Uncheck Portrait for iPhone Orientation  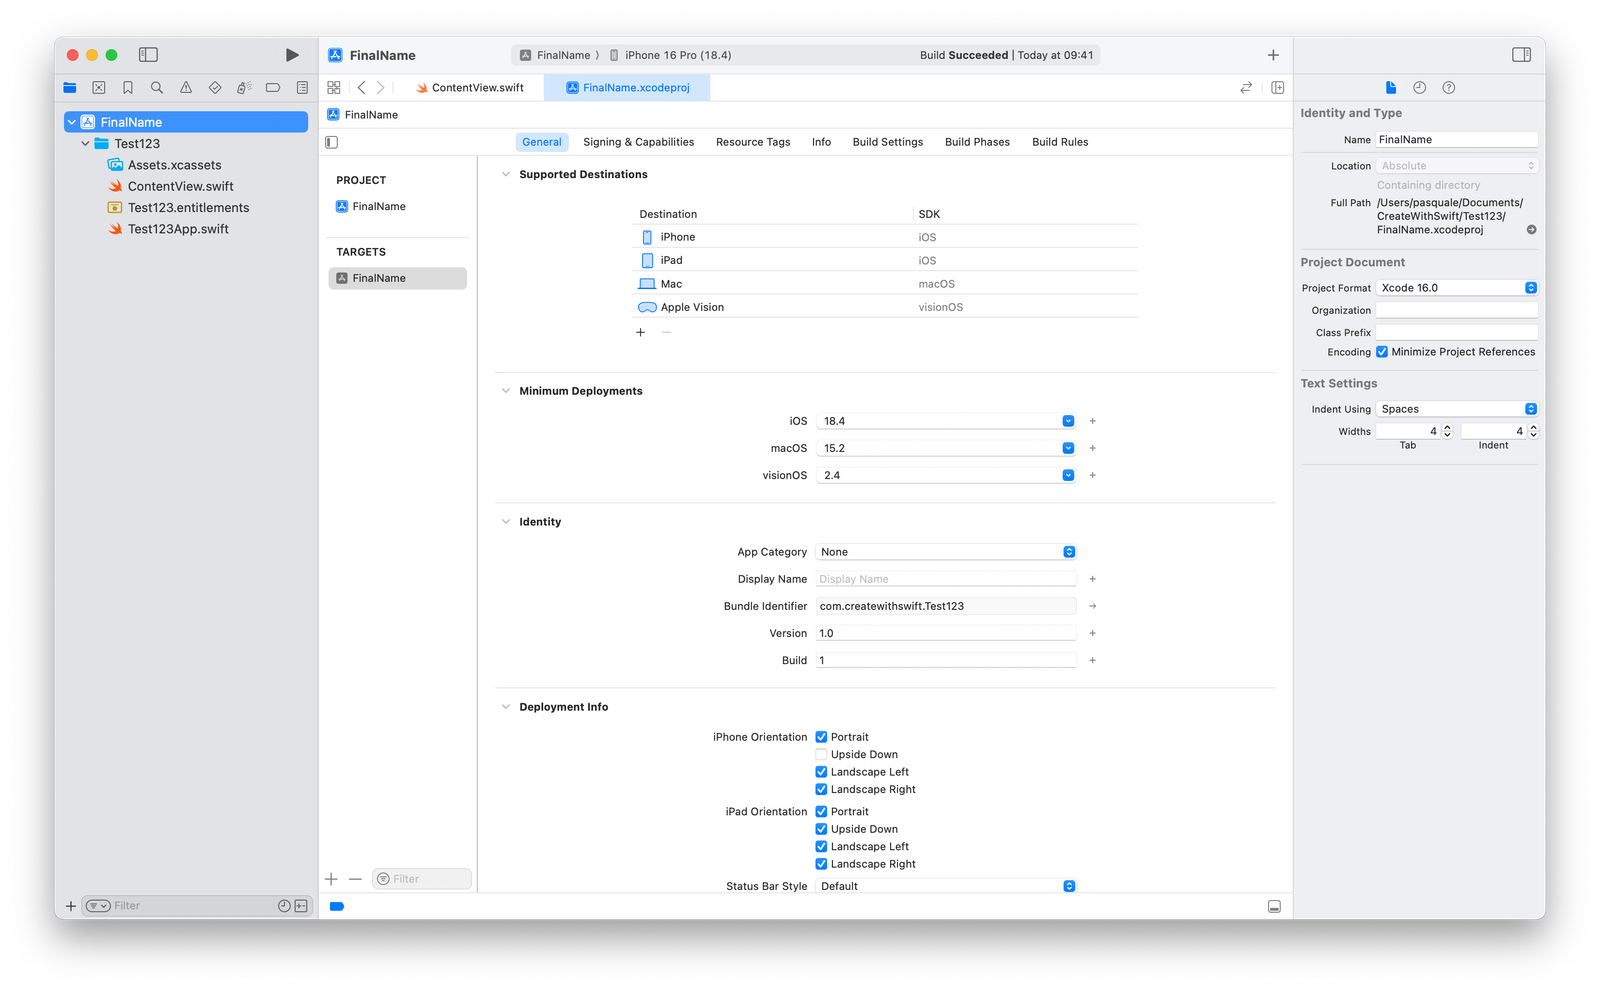(822, 736)
